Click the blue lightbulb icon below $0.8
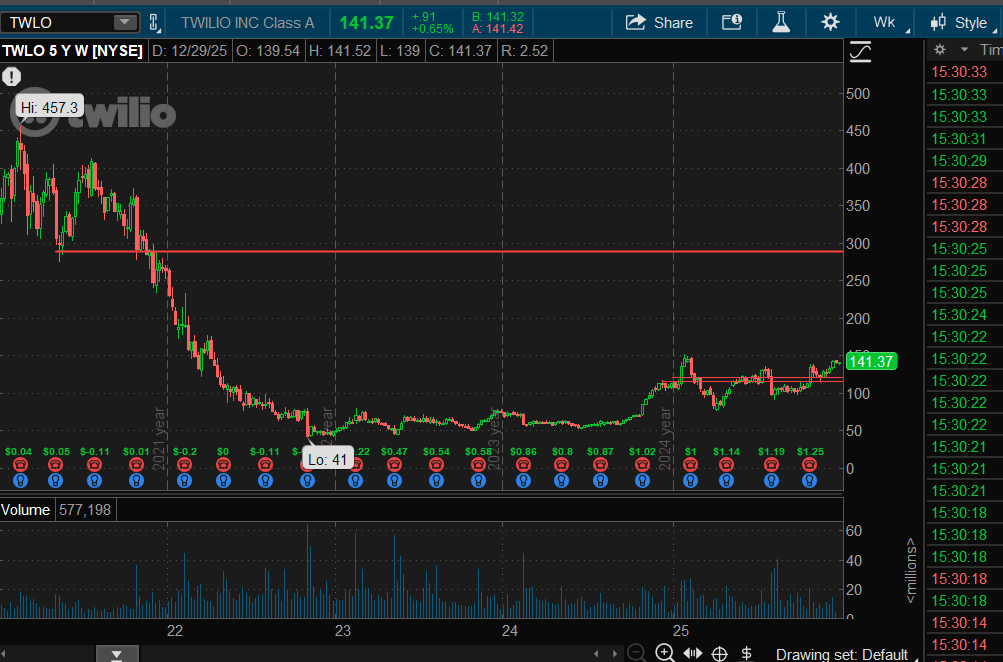Screen dimensions: 1003x662 coord(562,480)
